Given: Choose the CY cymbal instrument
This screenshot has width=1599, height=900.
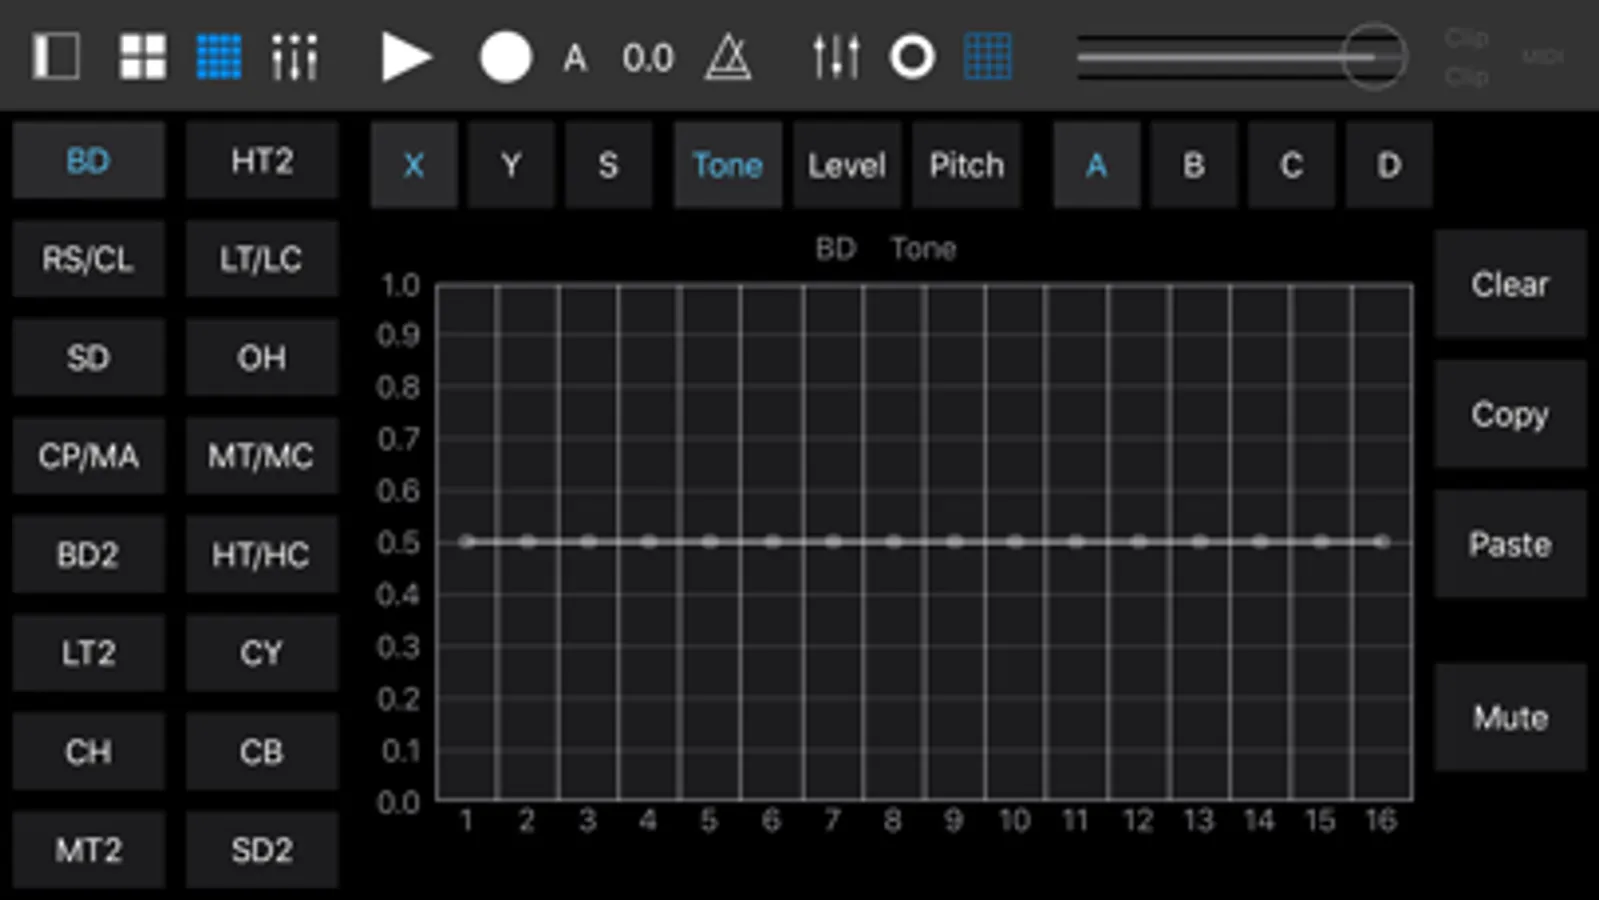Looking at the screenshot, I should [x=262, y=653].
